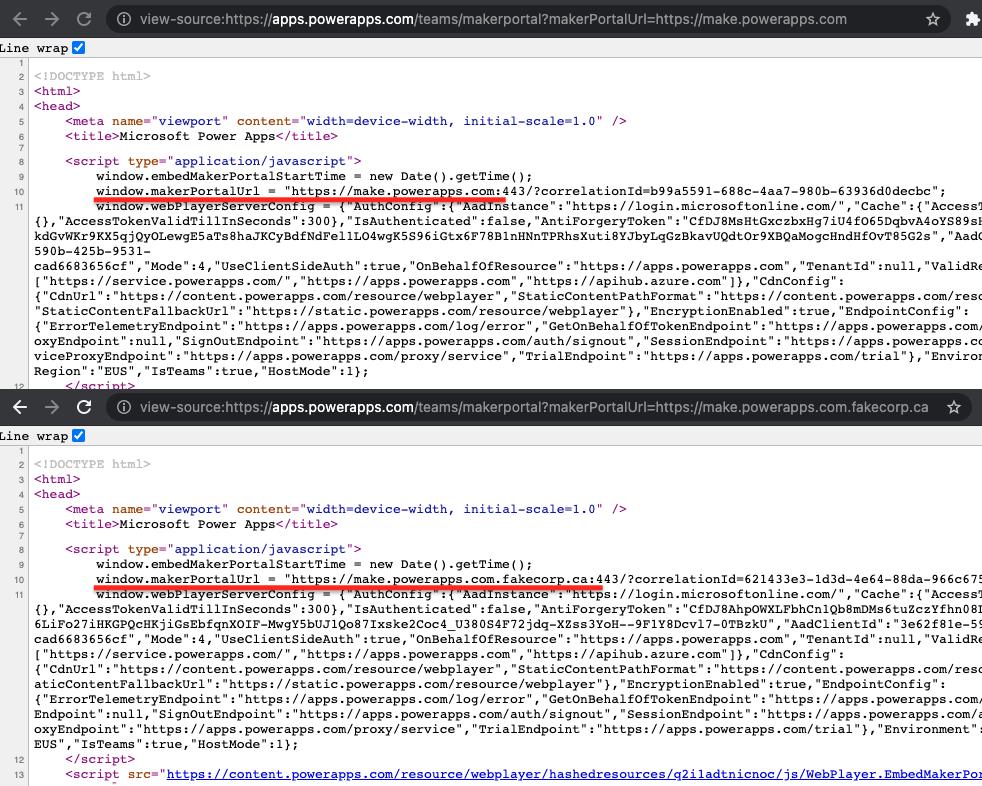Click the forward arrow in the top browser window
The height and width of the screenshot is (786, 982).
pyautogui.click(x=52, y=19)
